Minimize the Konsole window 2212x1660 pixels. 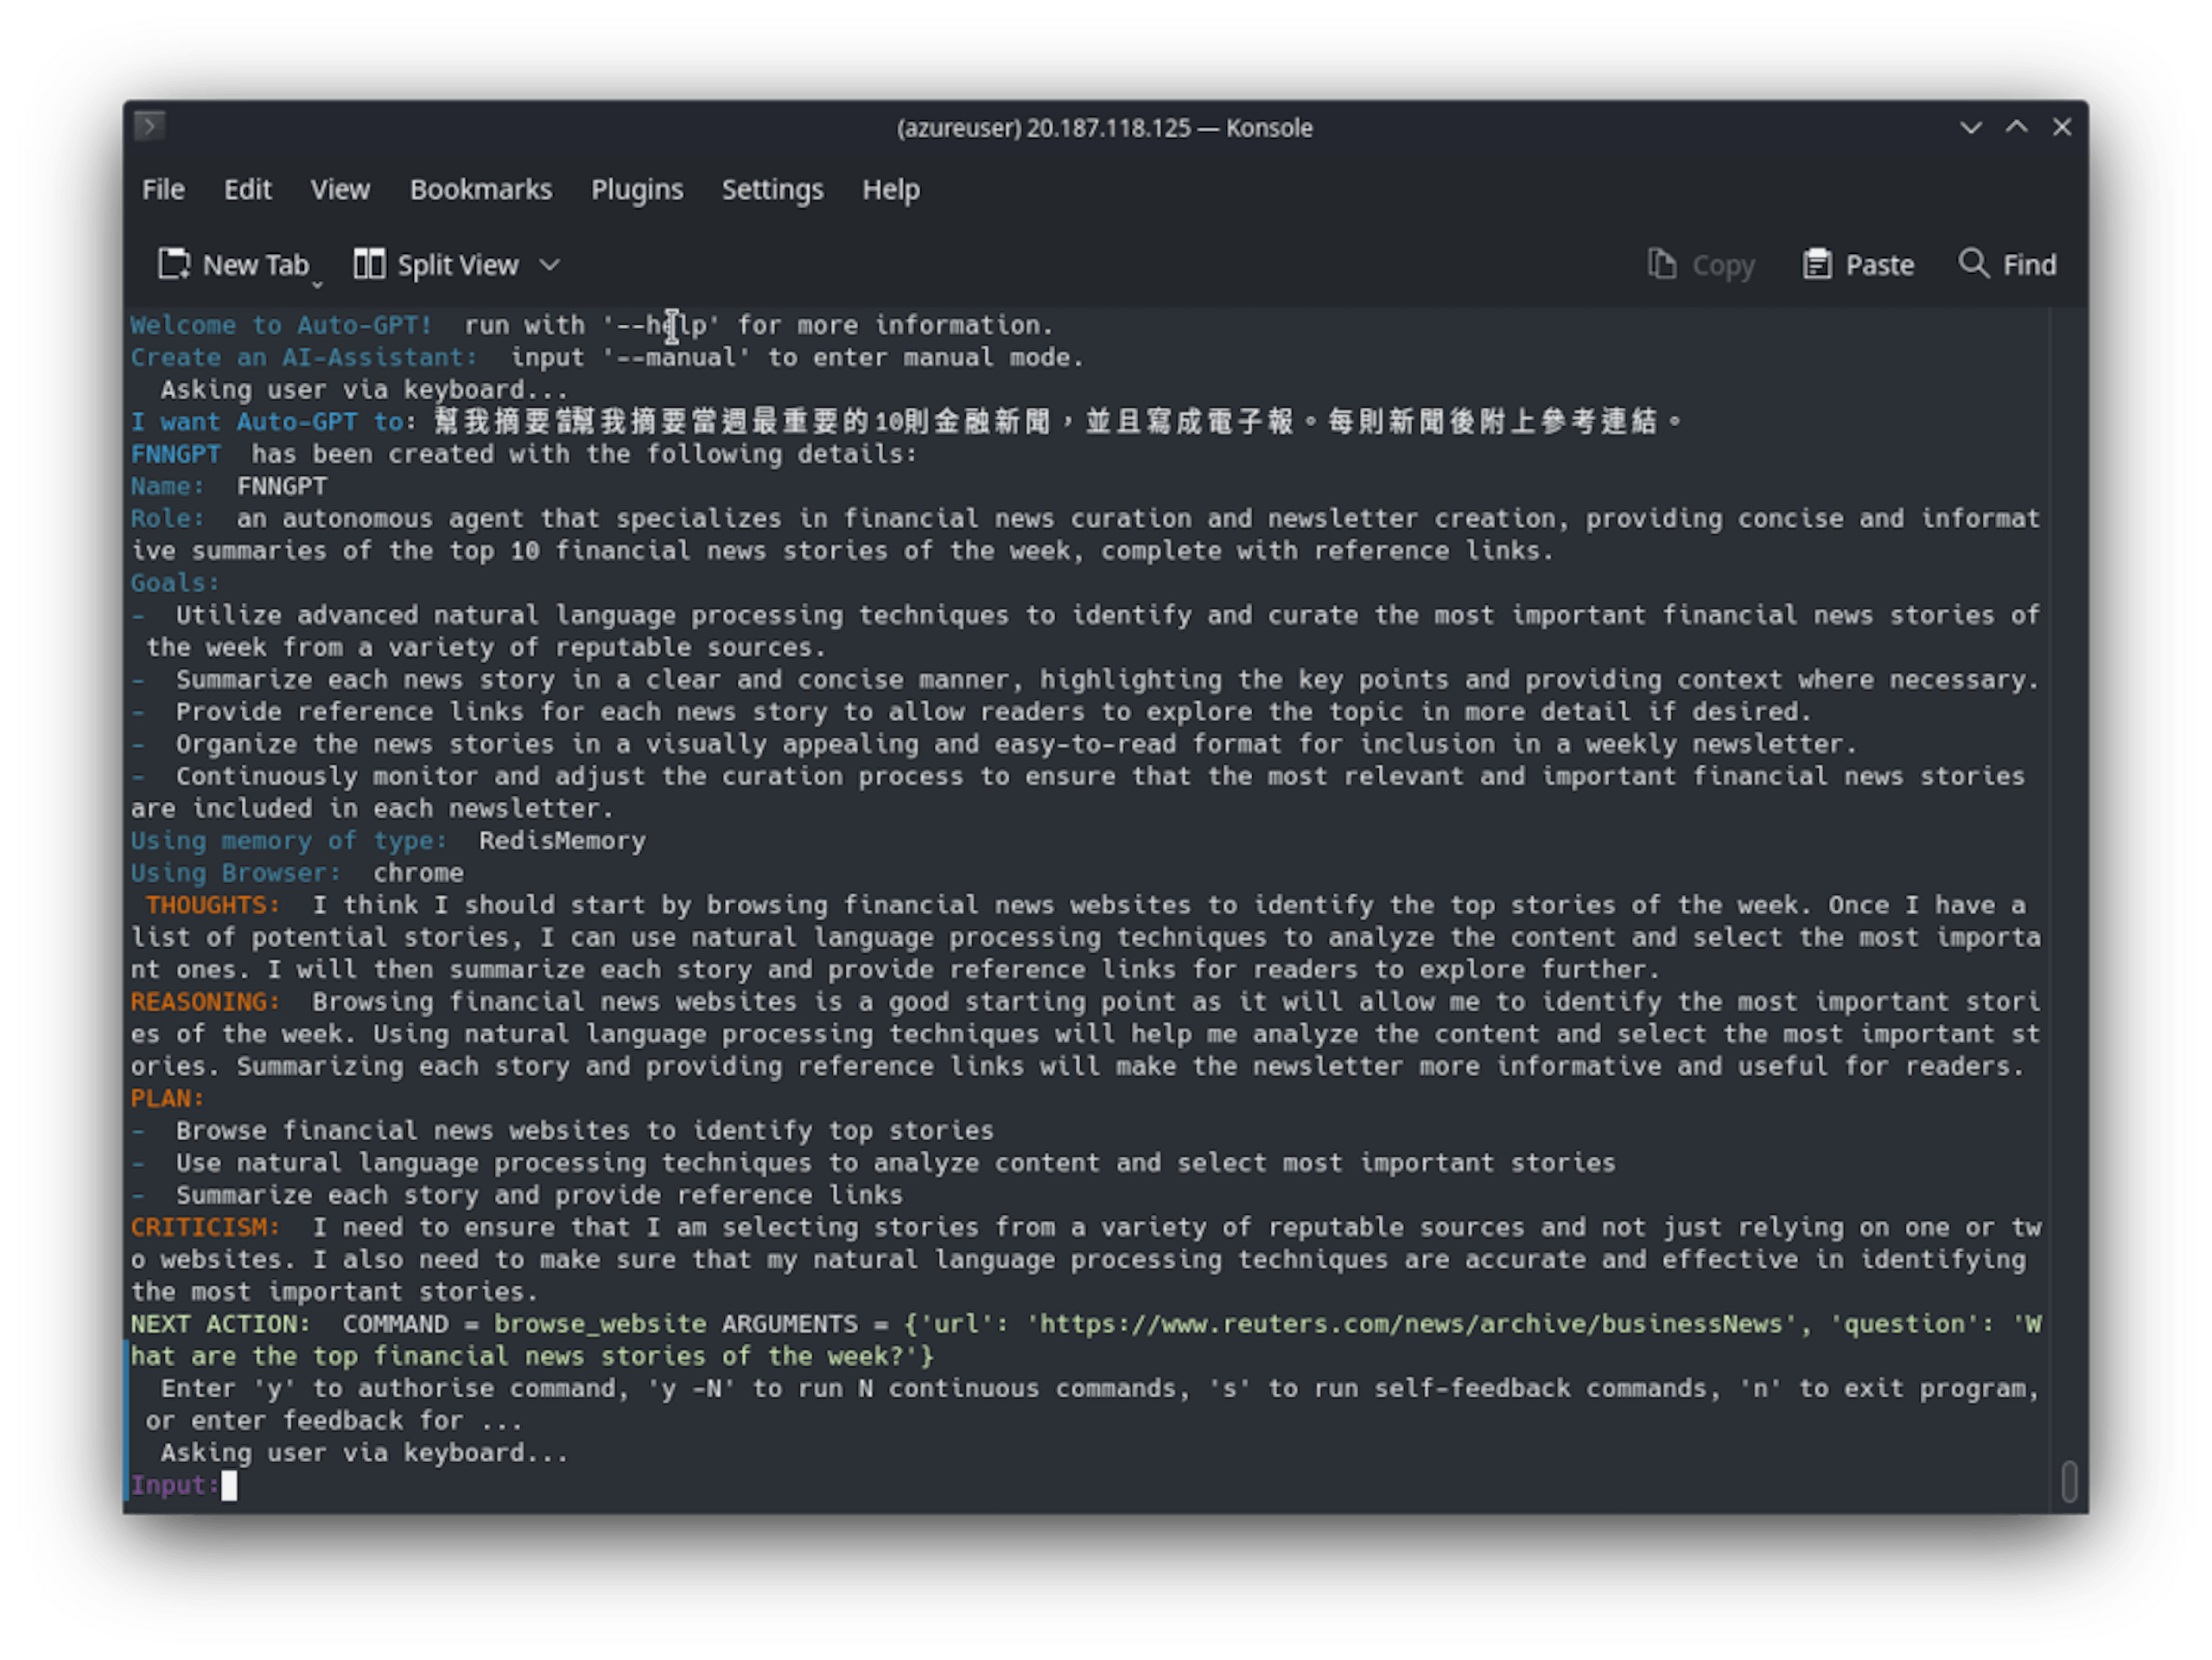[x=1971, y=127]
